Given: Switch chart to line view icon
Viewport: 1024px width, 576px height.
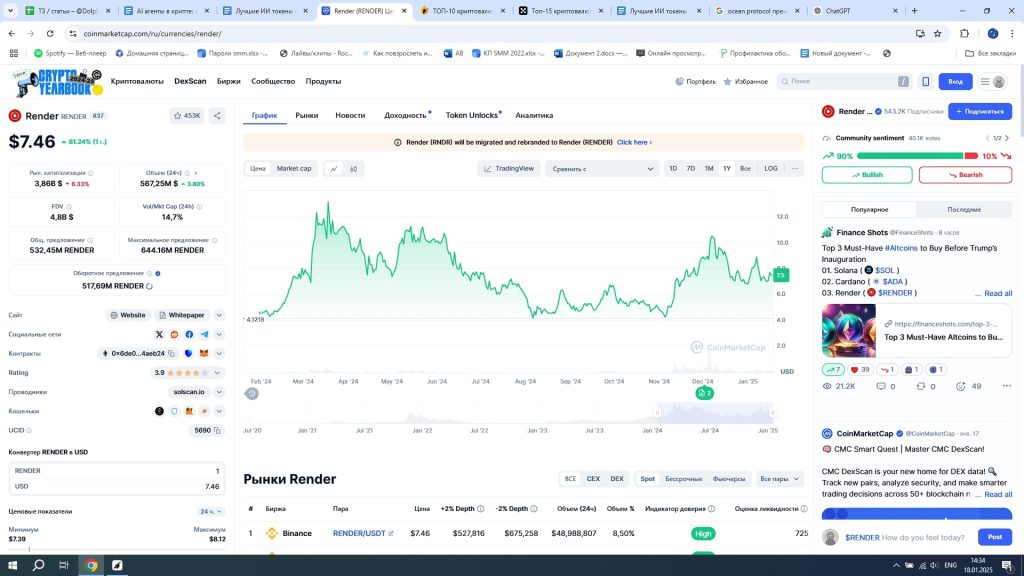Looking at the screenshot, I should point(334,168).
